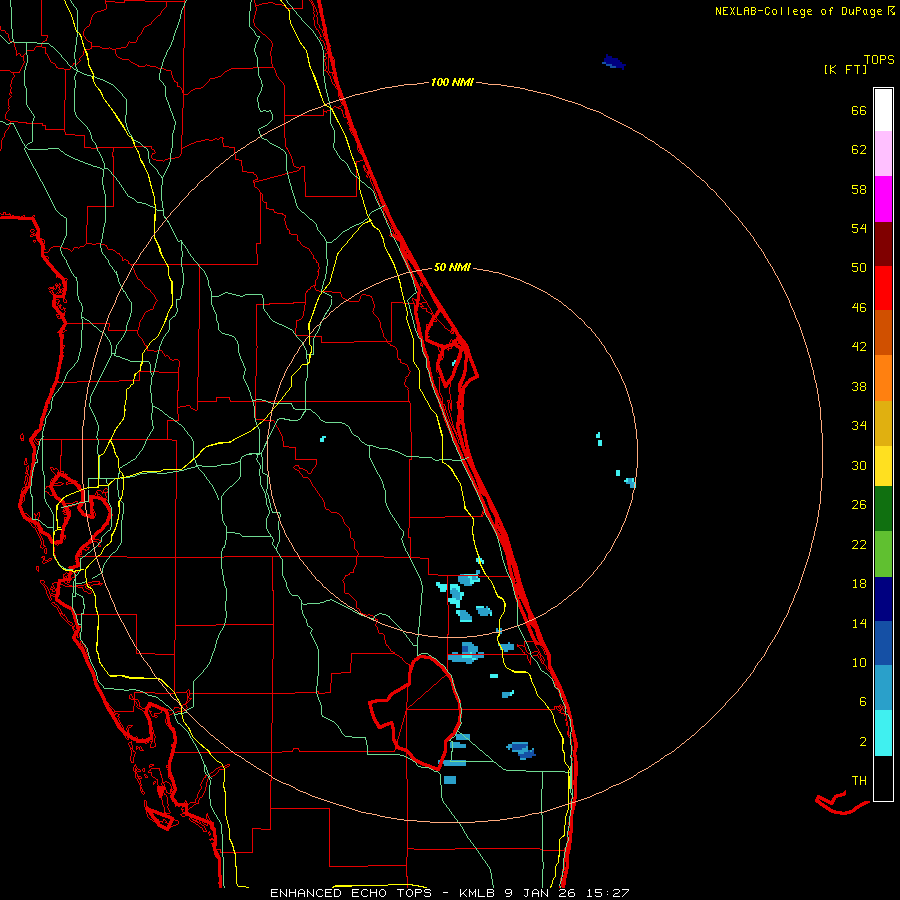Click the dark green legend swatch
The width and height of the screenshot is (900, 900).
tap(883, 509)
